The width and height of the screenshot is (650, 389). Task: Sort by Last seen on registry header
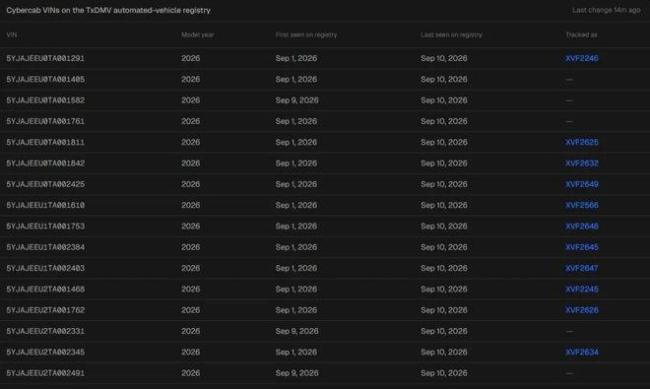(x=451, y=35)
